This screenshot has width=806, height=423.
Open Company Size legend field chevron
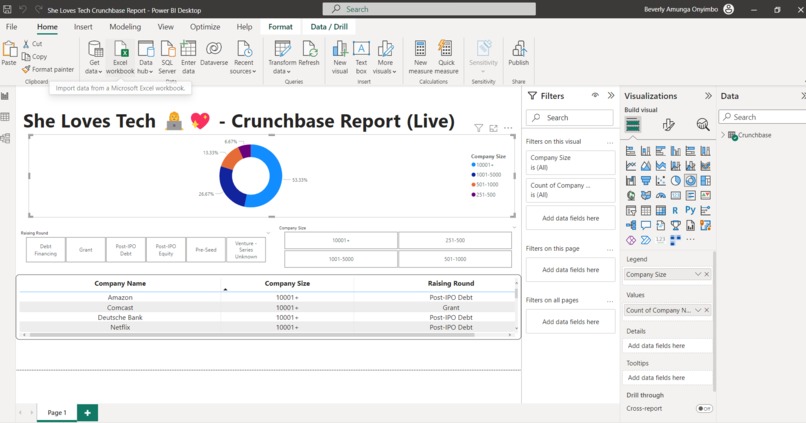pos(698,274)
